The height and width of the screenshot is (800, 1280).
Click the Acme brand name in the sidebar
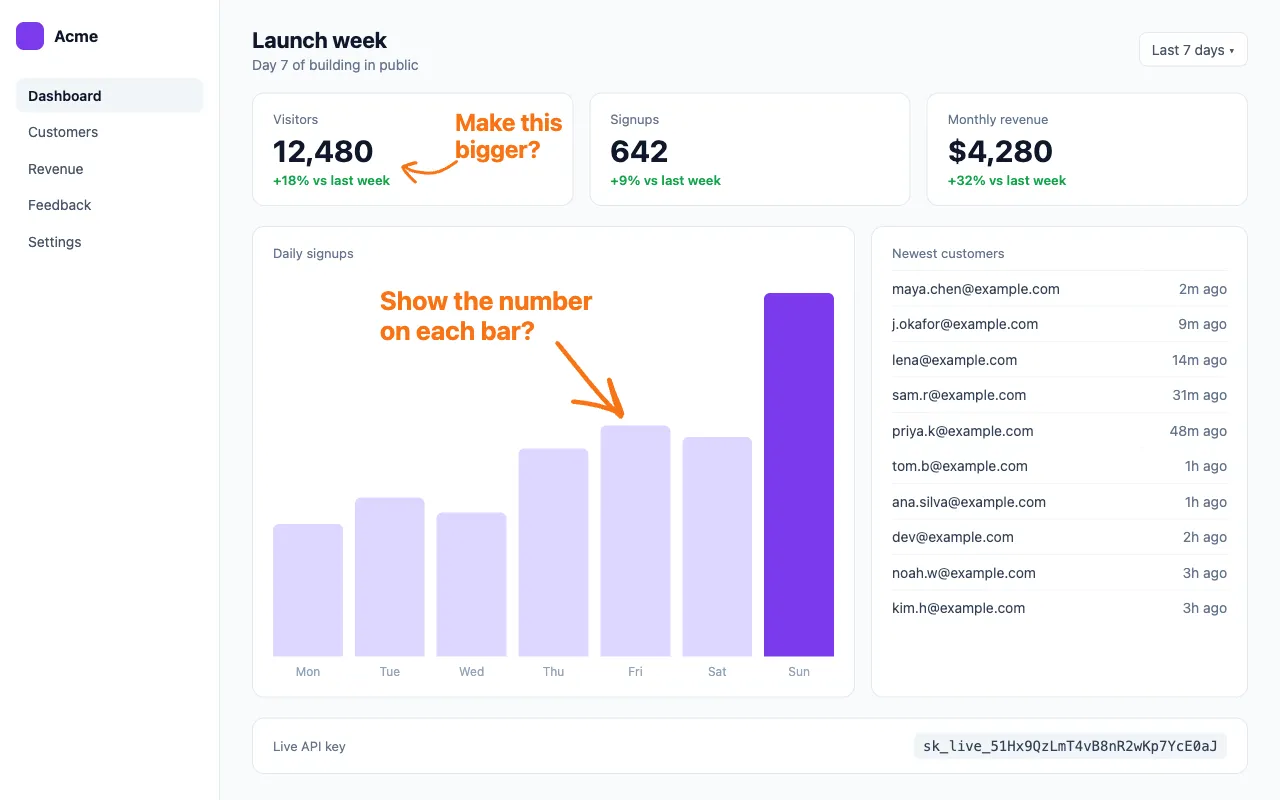point(76,36)
